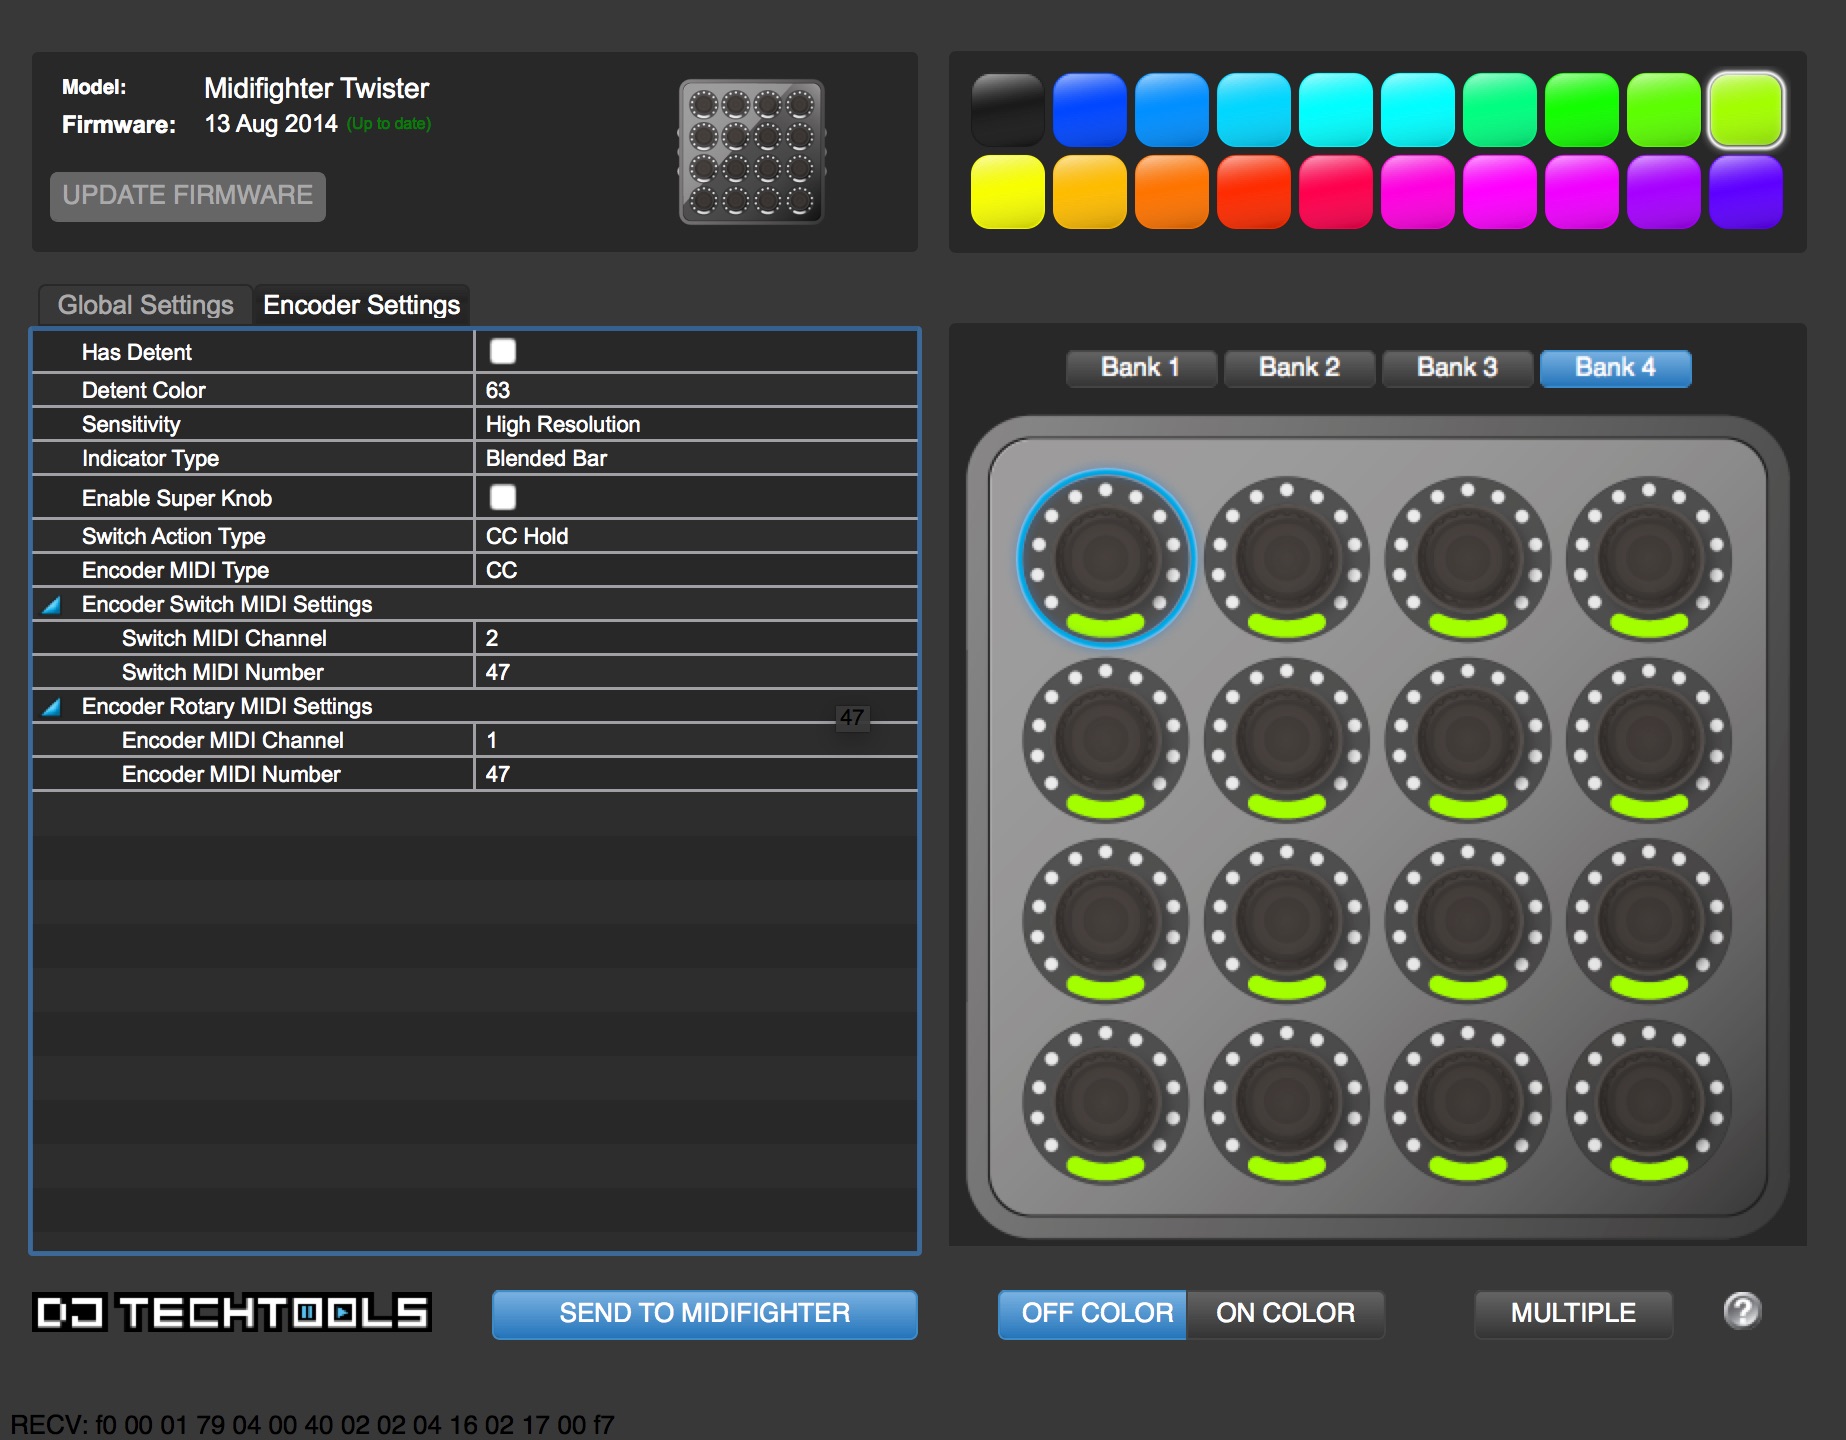Edit the Switch MIDI Channel value 2

[696, 638]
